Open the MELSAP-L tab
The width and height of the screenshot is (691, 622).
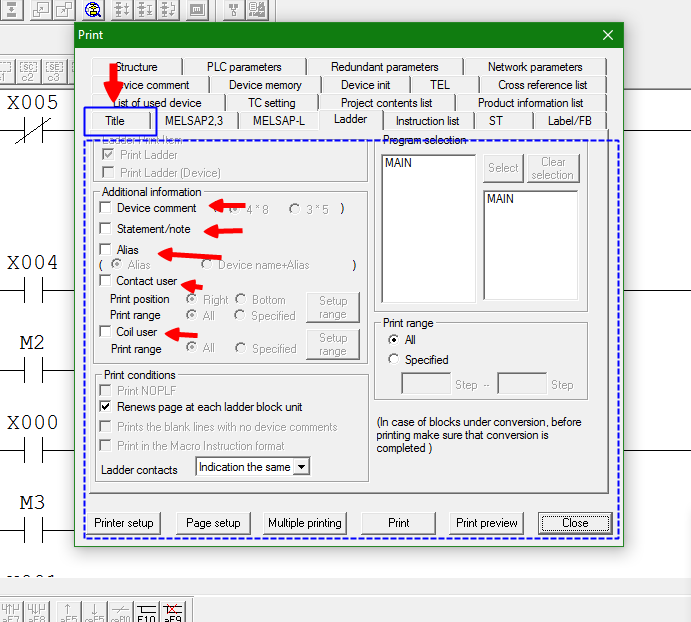pos(279,121)
